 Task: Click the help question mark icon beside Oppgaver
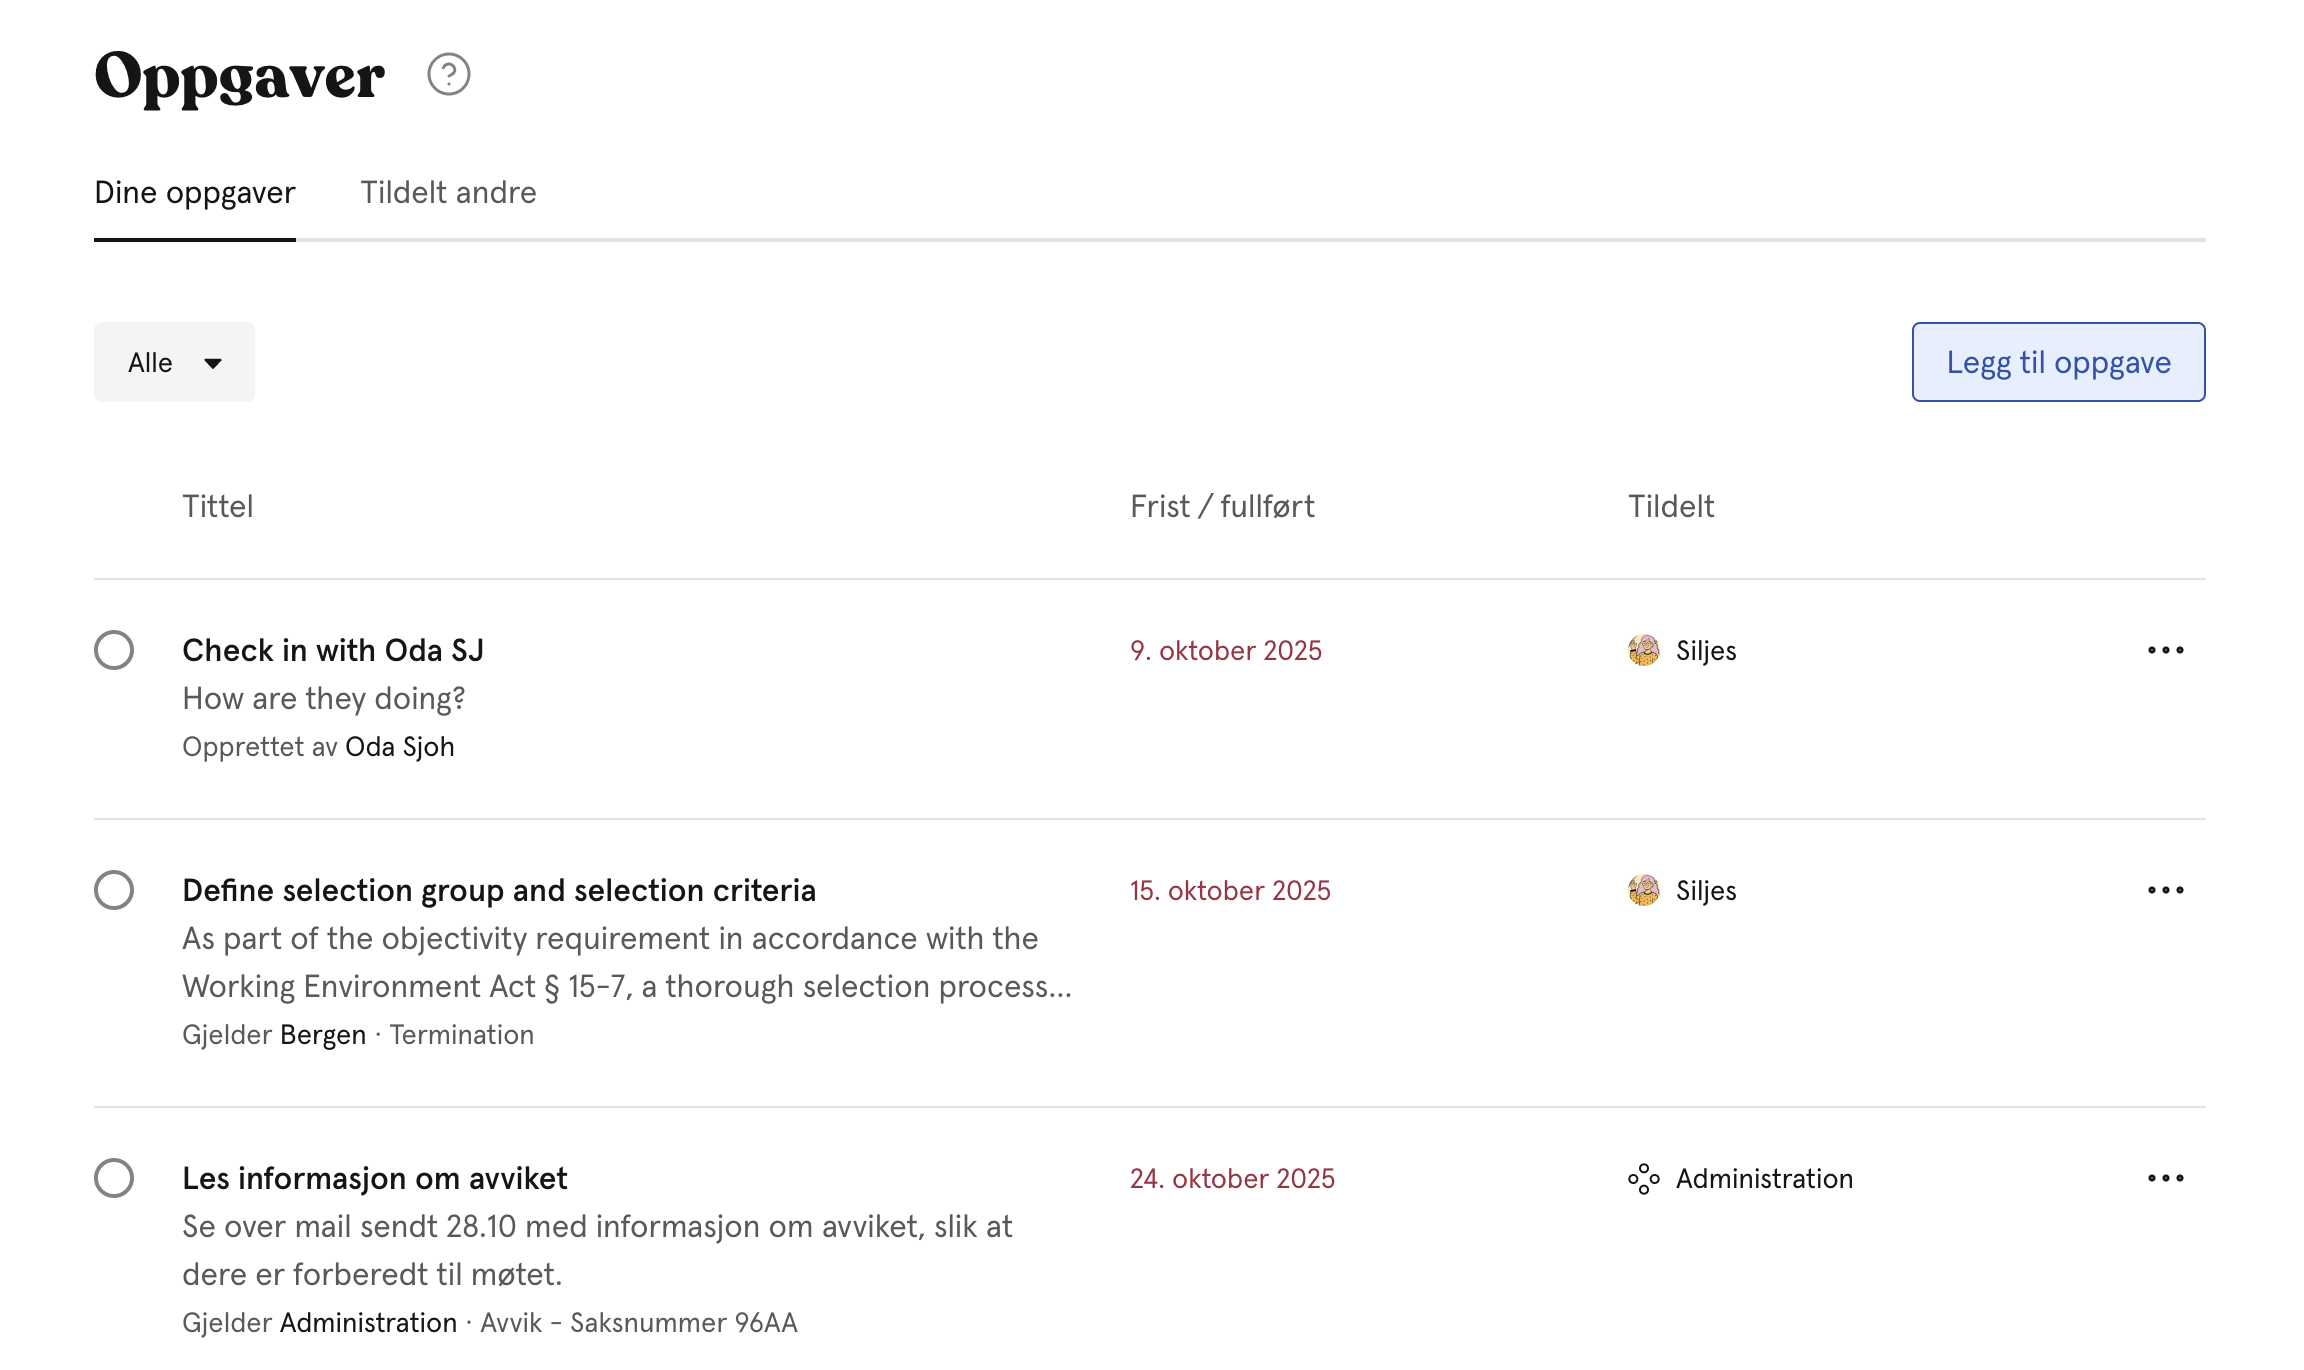(x=449, y=74)
